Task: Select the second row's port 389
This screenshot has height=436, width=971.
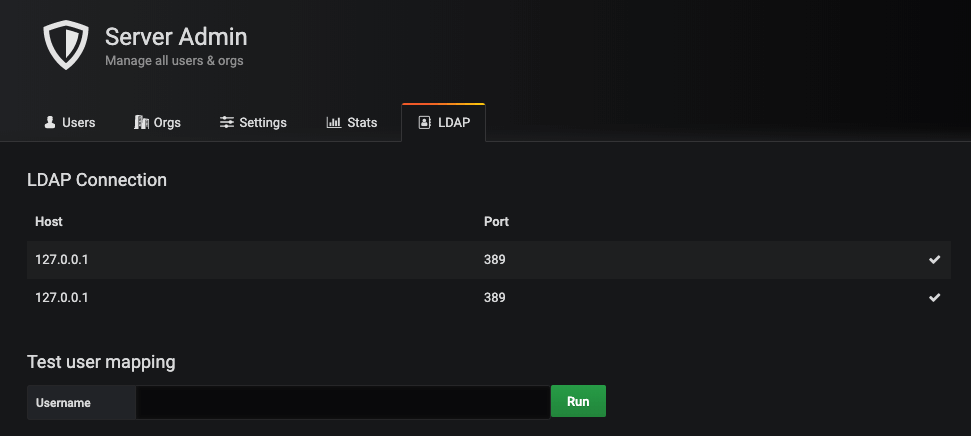Action: 495,298
